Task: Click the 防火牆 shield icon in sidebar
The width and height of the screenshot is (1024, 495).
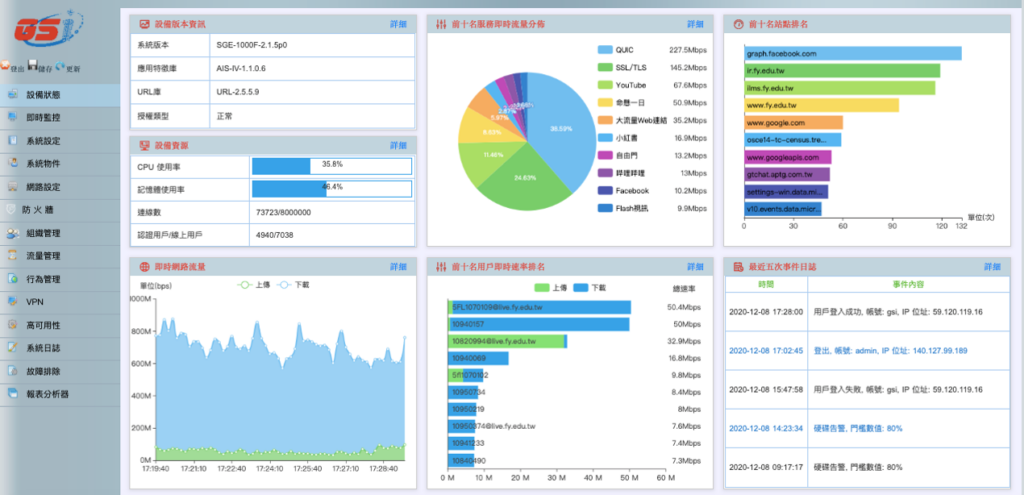Action: (12, 209)
